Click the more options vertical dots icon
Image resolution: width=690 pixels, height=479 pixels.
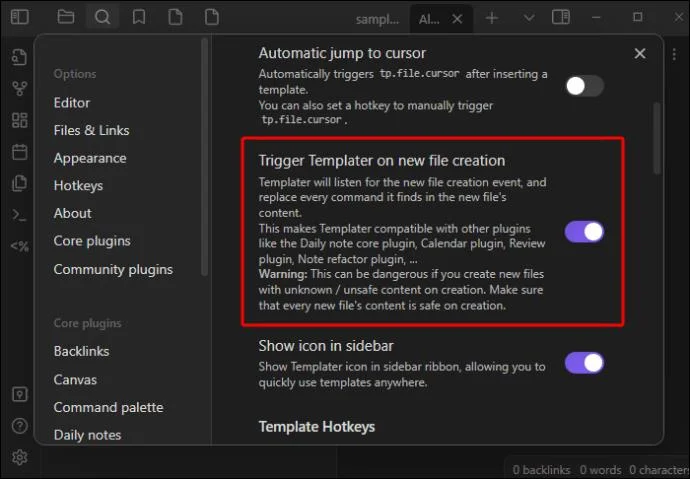(674, 54)
